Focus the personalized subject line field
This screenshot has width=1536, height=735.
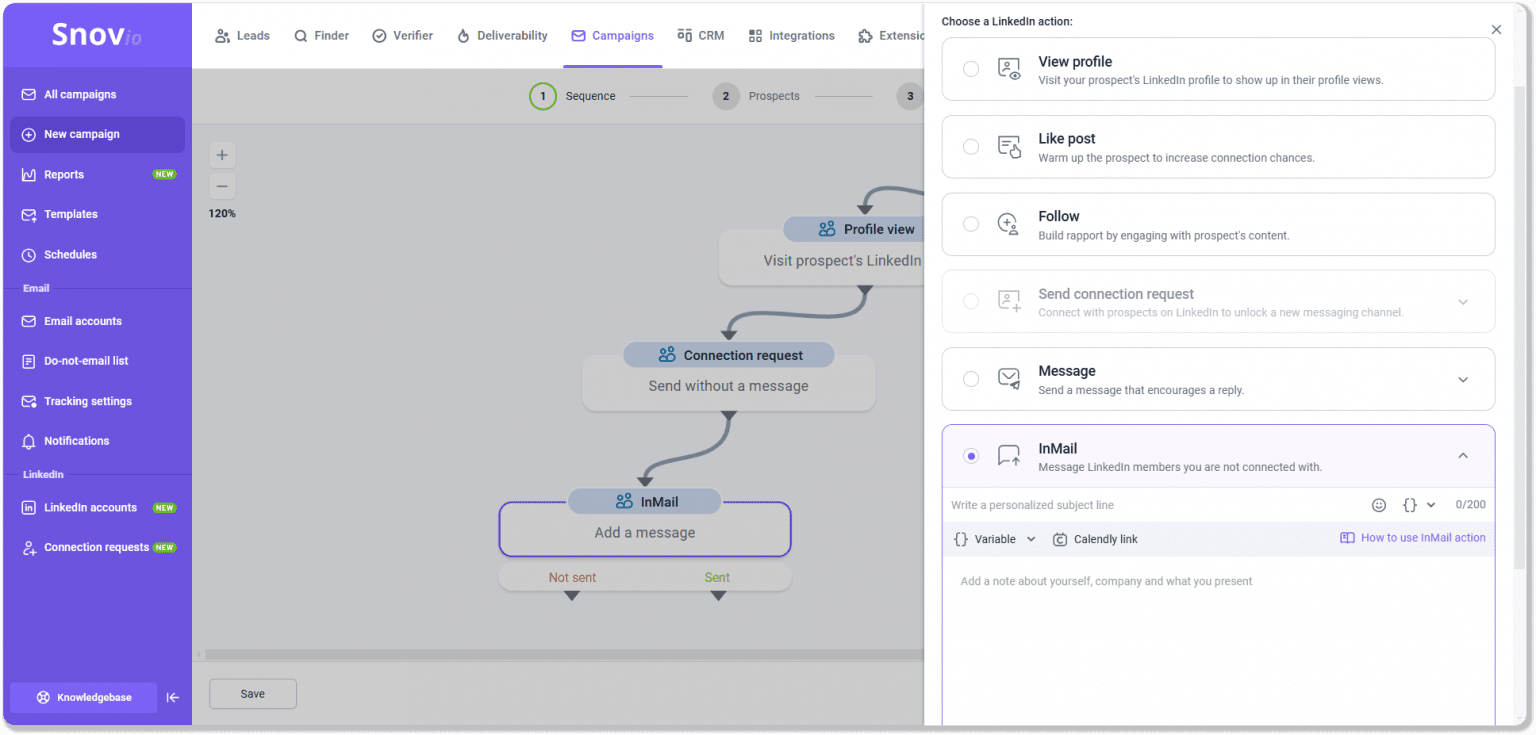1155,505
